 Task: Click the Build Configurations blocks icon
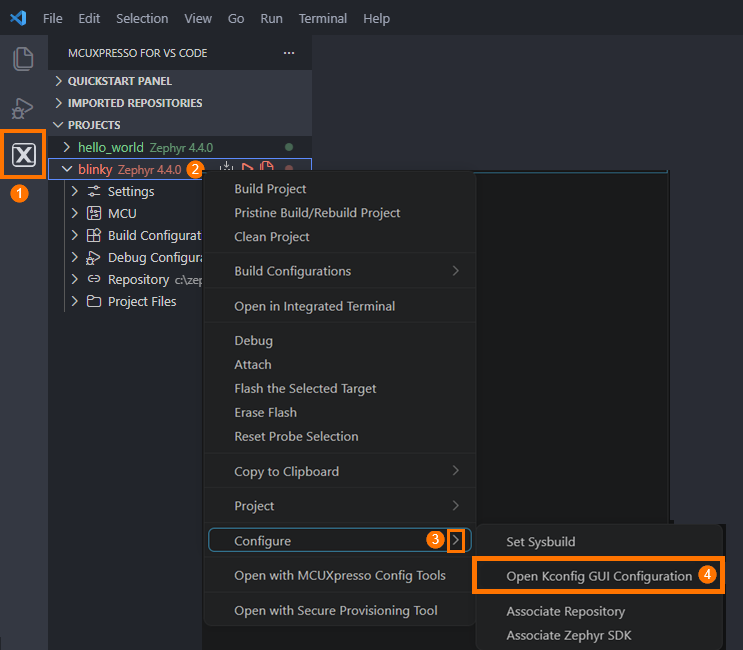(x=94, y=235)
